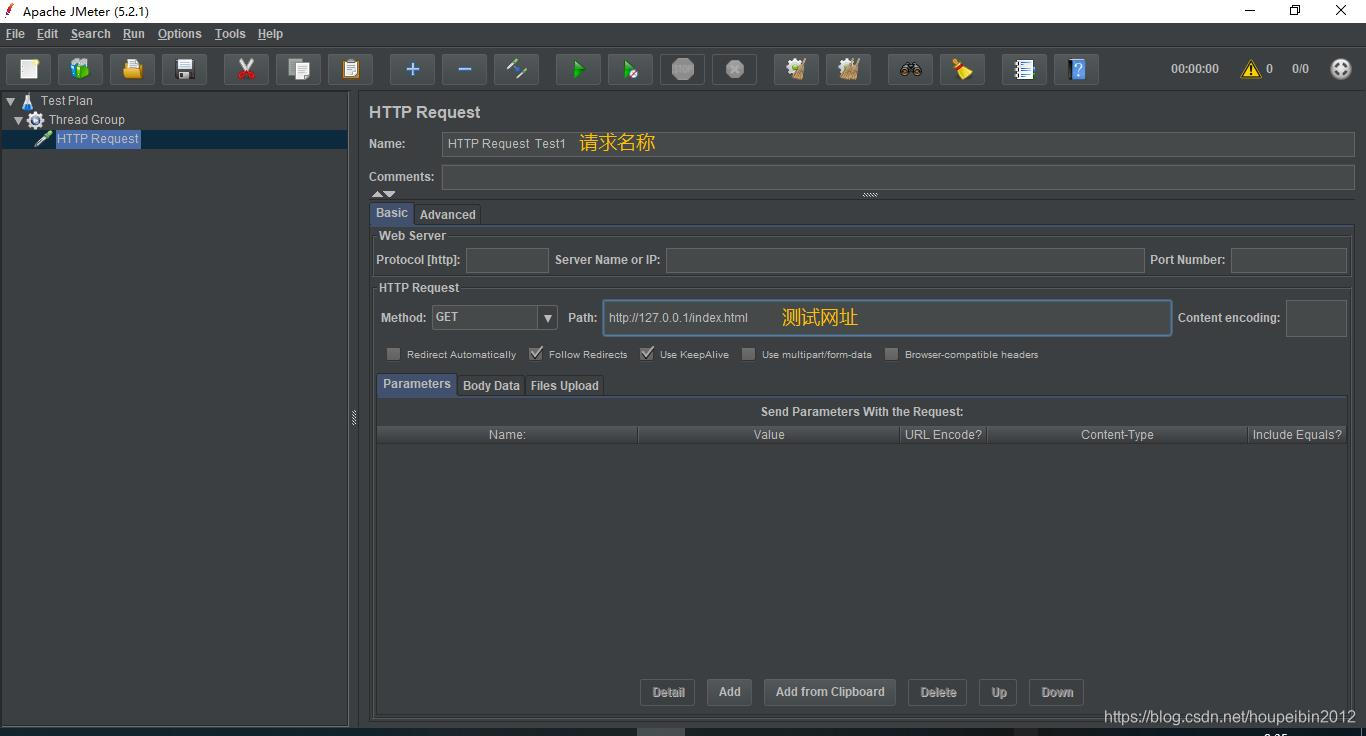Image resolution: width=1366 pixels, height=736 pixels.
Task: Open the Edit menu
Action: pyautogui.click(x=47, y=34)
